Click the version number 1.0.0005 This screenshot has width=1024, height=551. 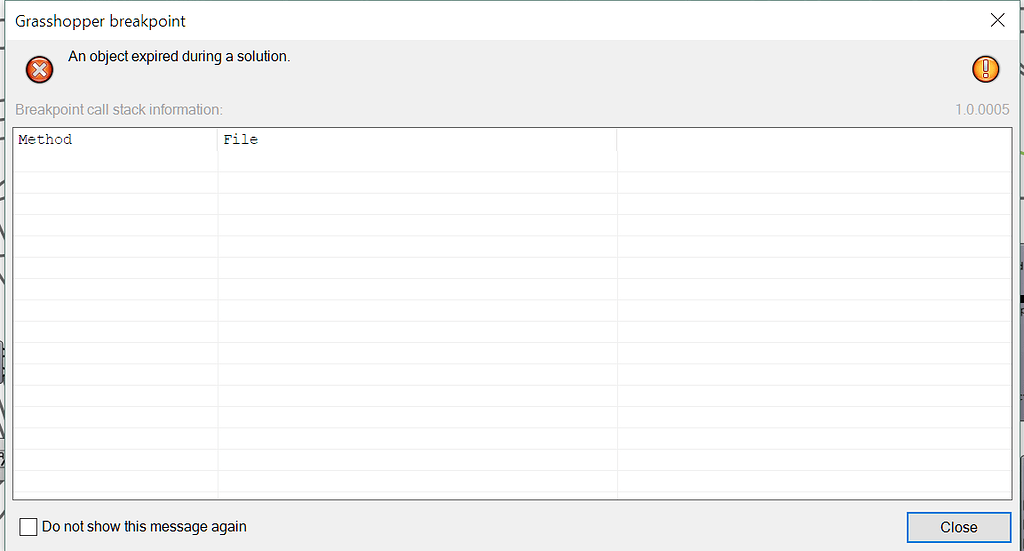(982, 110)
